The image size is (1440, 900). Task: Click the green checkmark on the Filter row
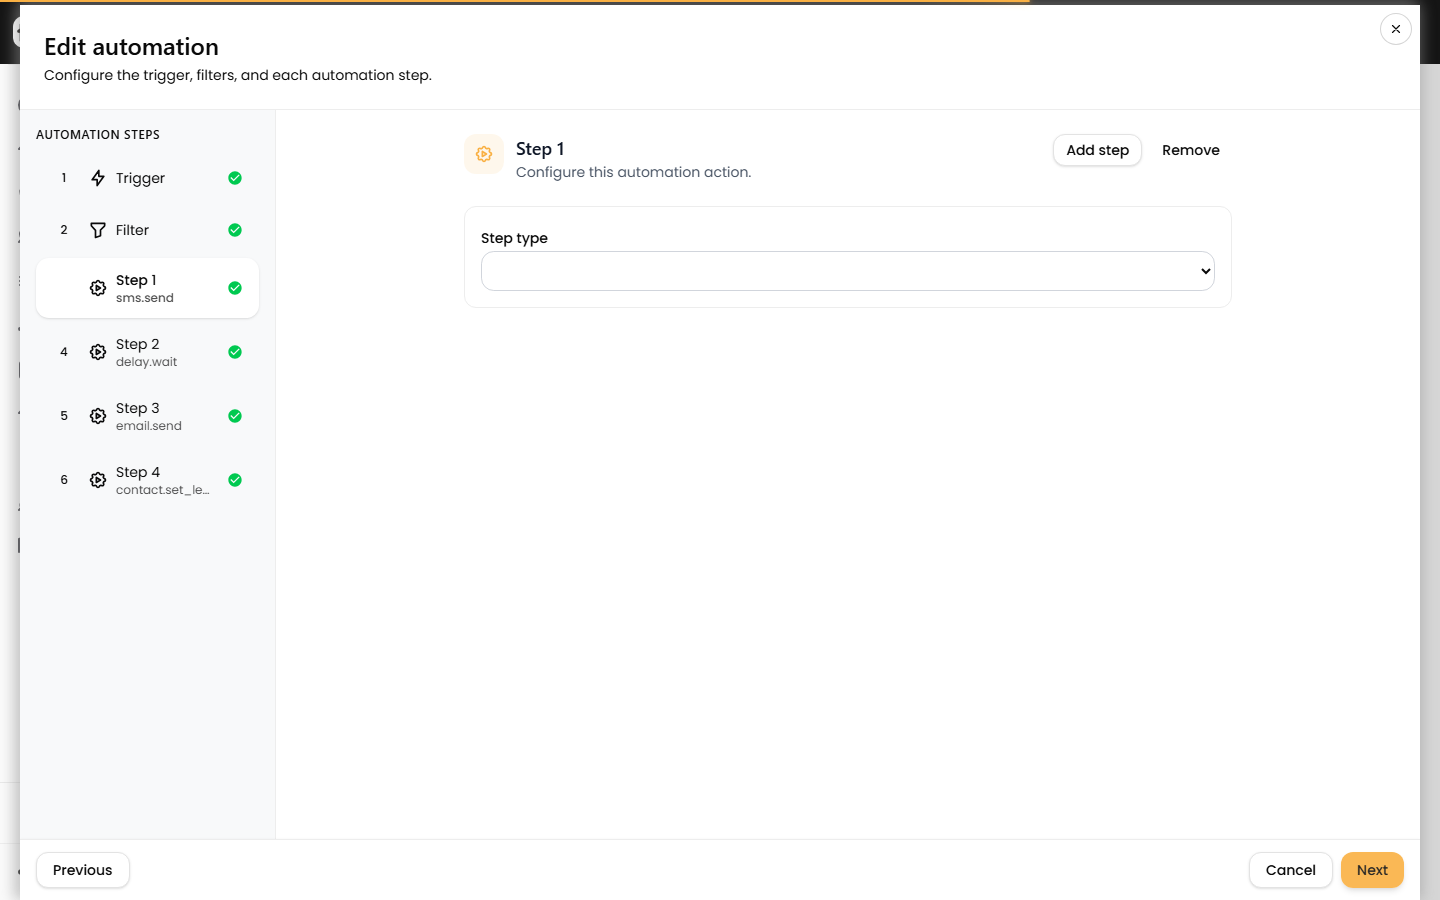tap(235, 230)
